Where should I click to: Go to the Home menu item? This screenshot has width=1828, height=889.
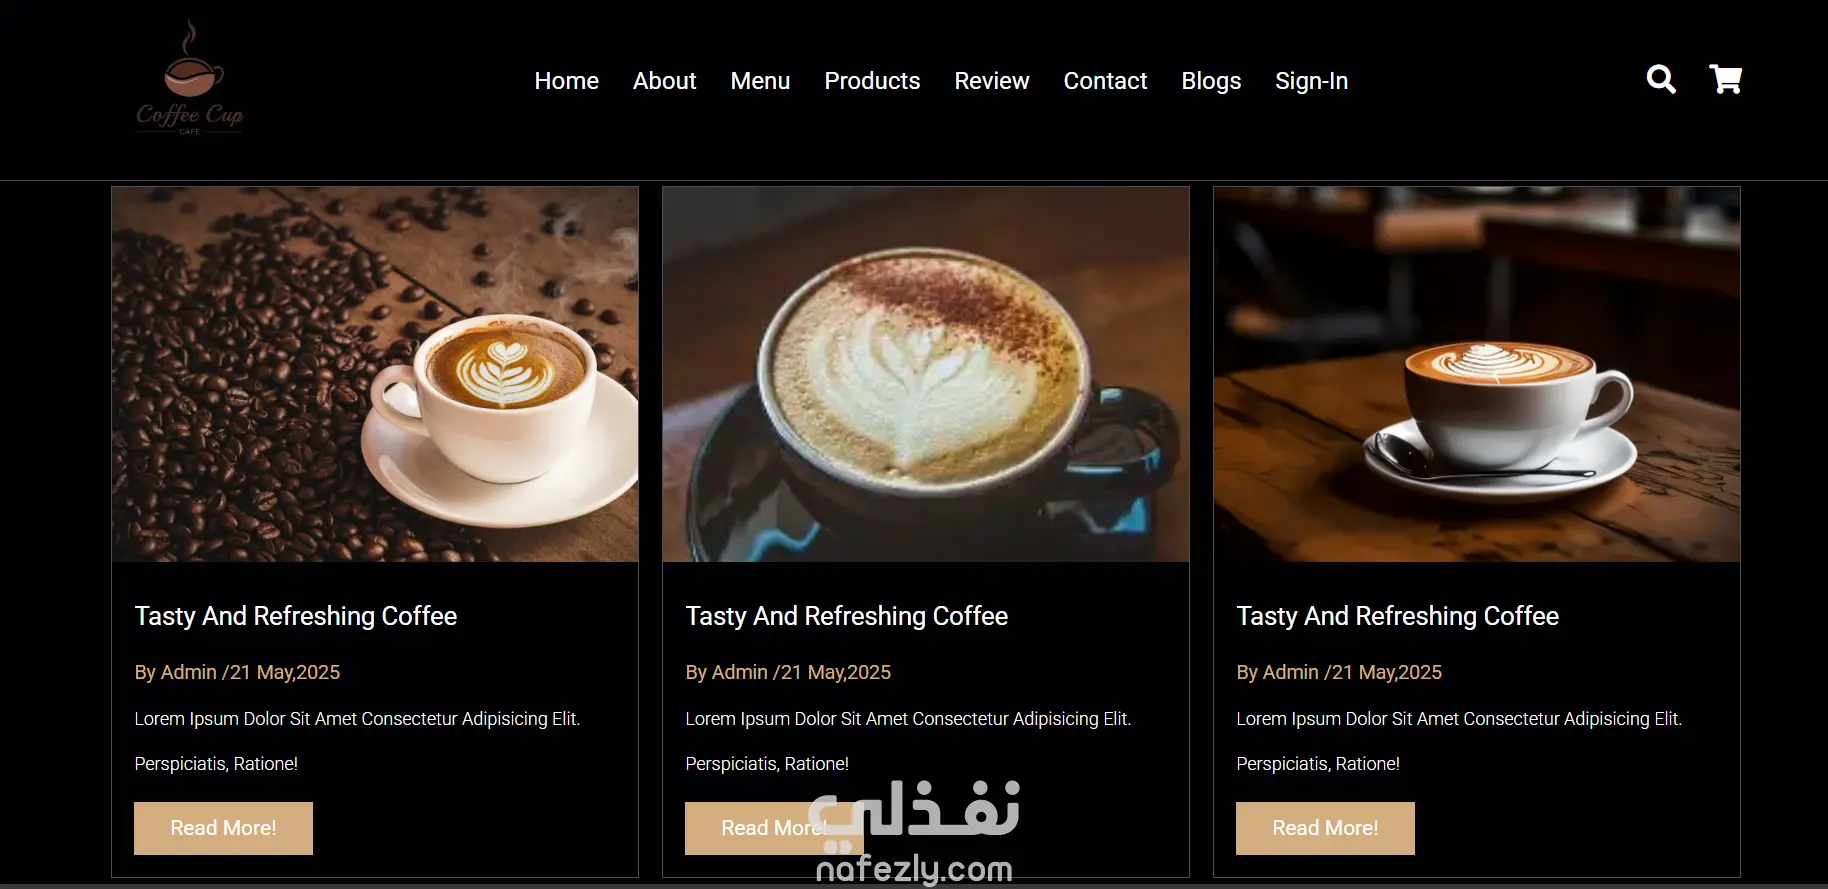tap(566, 81)
